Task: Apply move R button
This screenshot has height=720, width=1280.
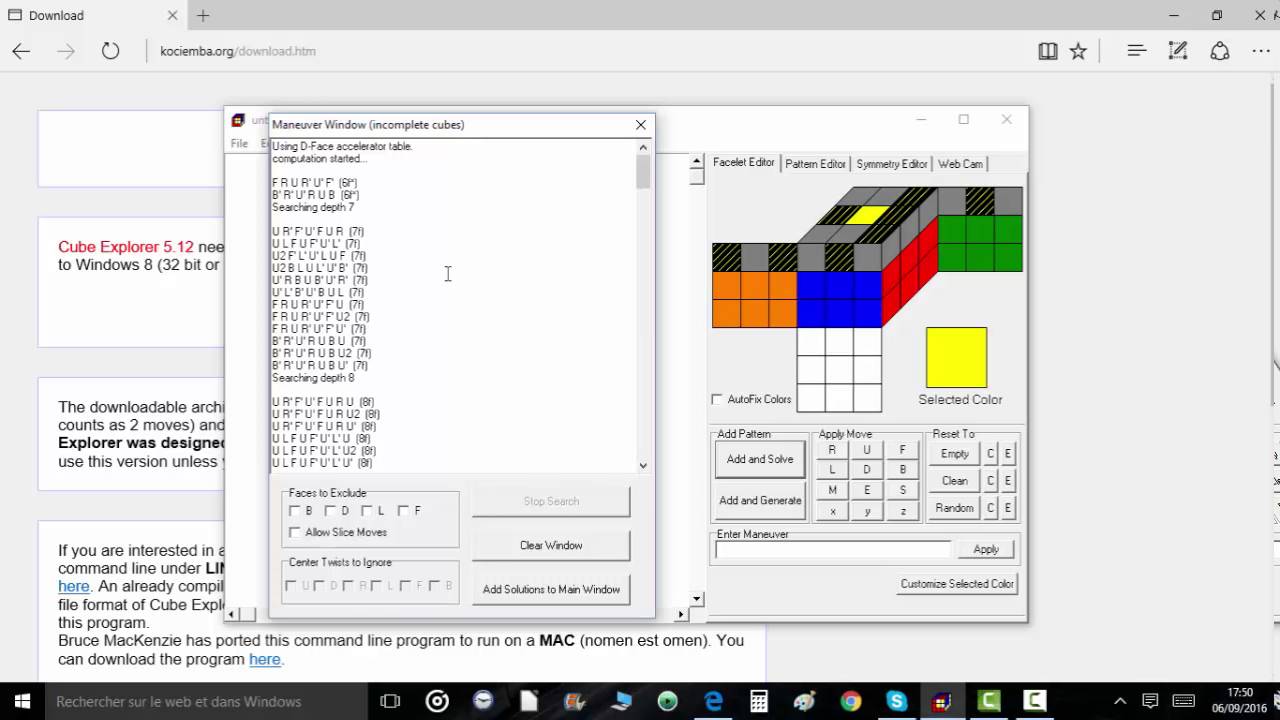Action: tap(832, 450)
